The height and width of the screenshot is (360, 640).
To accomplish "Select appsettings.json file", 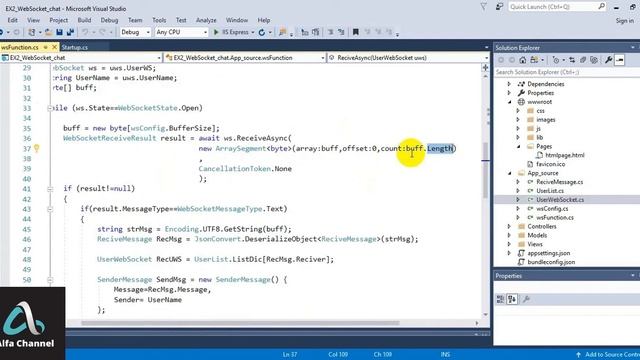I will point(549,253).
